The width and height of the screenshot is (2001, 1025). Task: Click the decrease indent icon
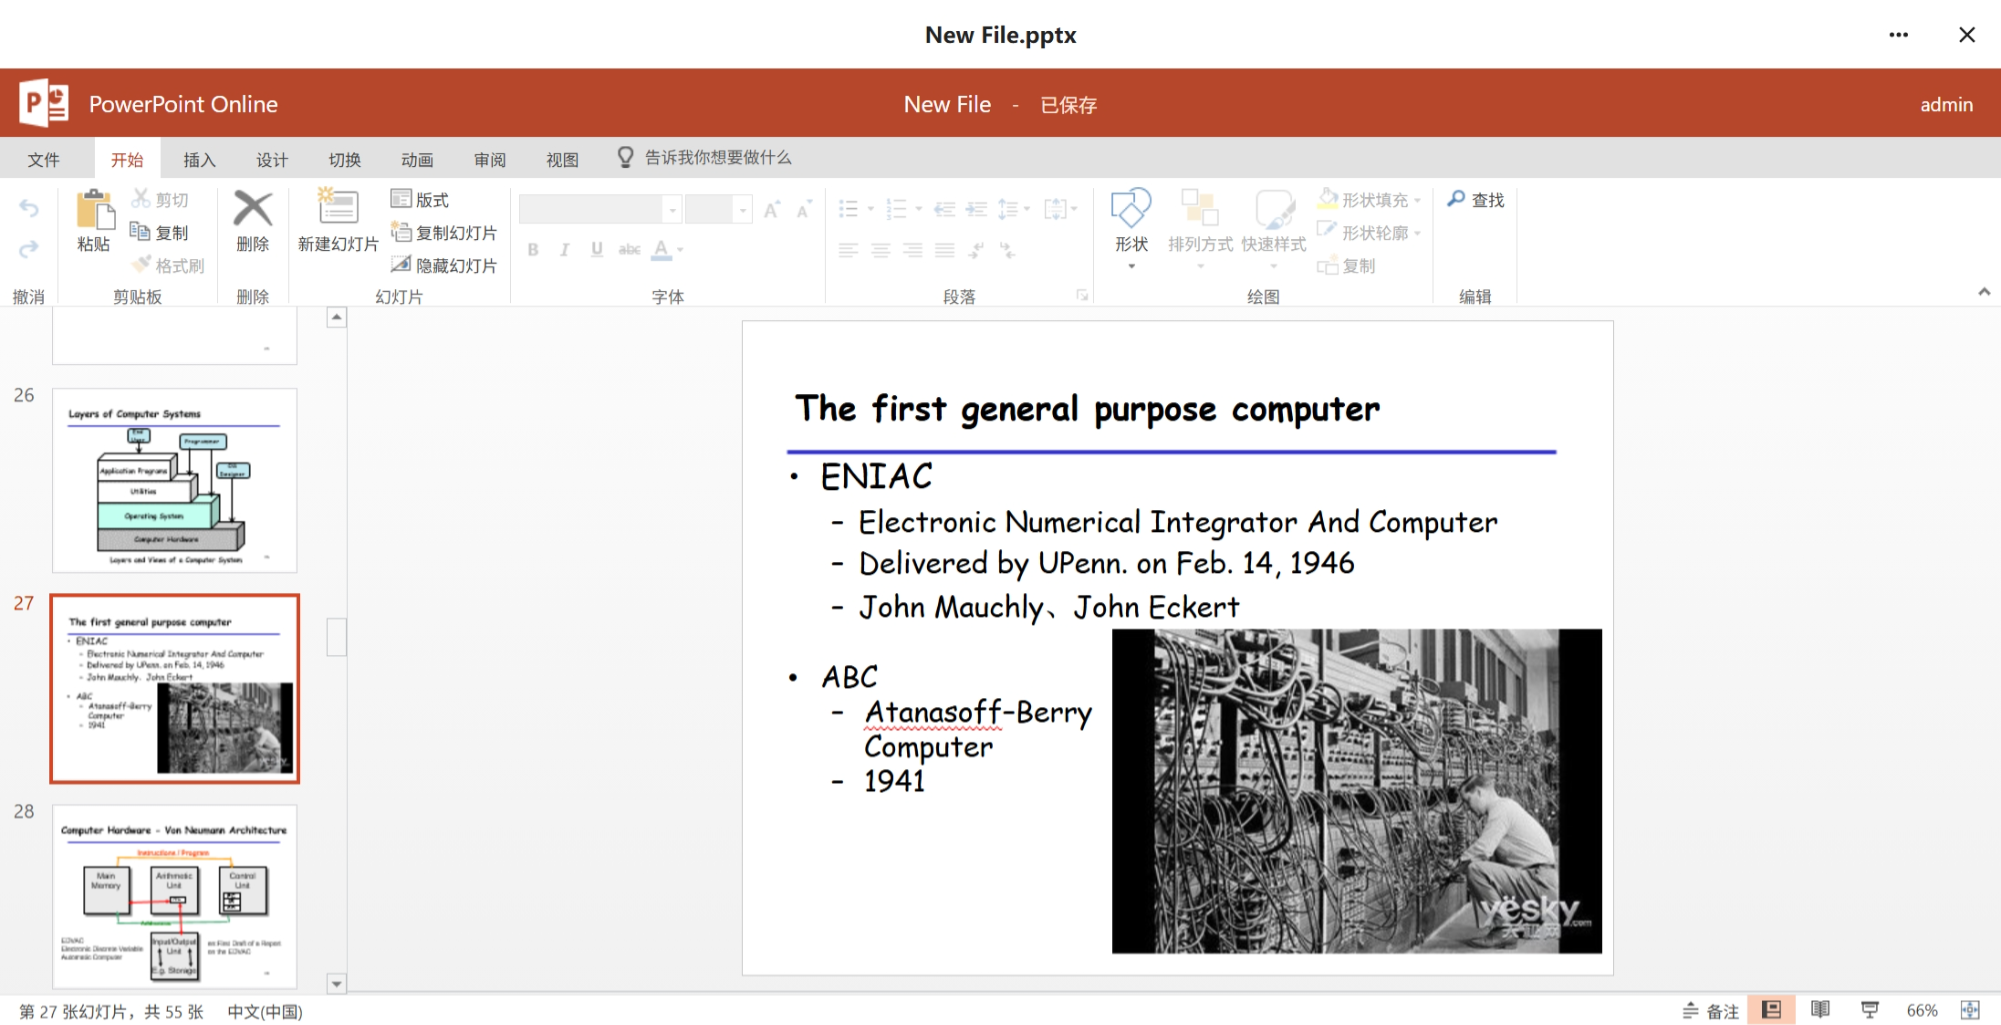pos(944,209)
